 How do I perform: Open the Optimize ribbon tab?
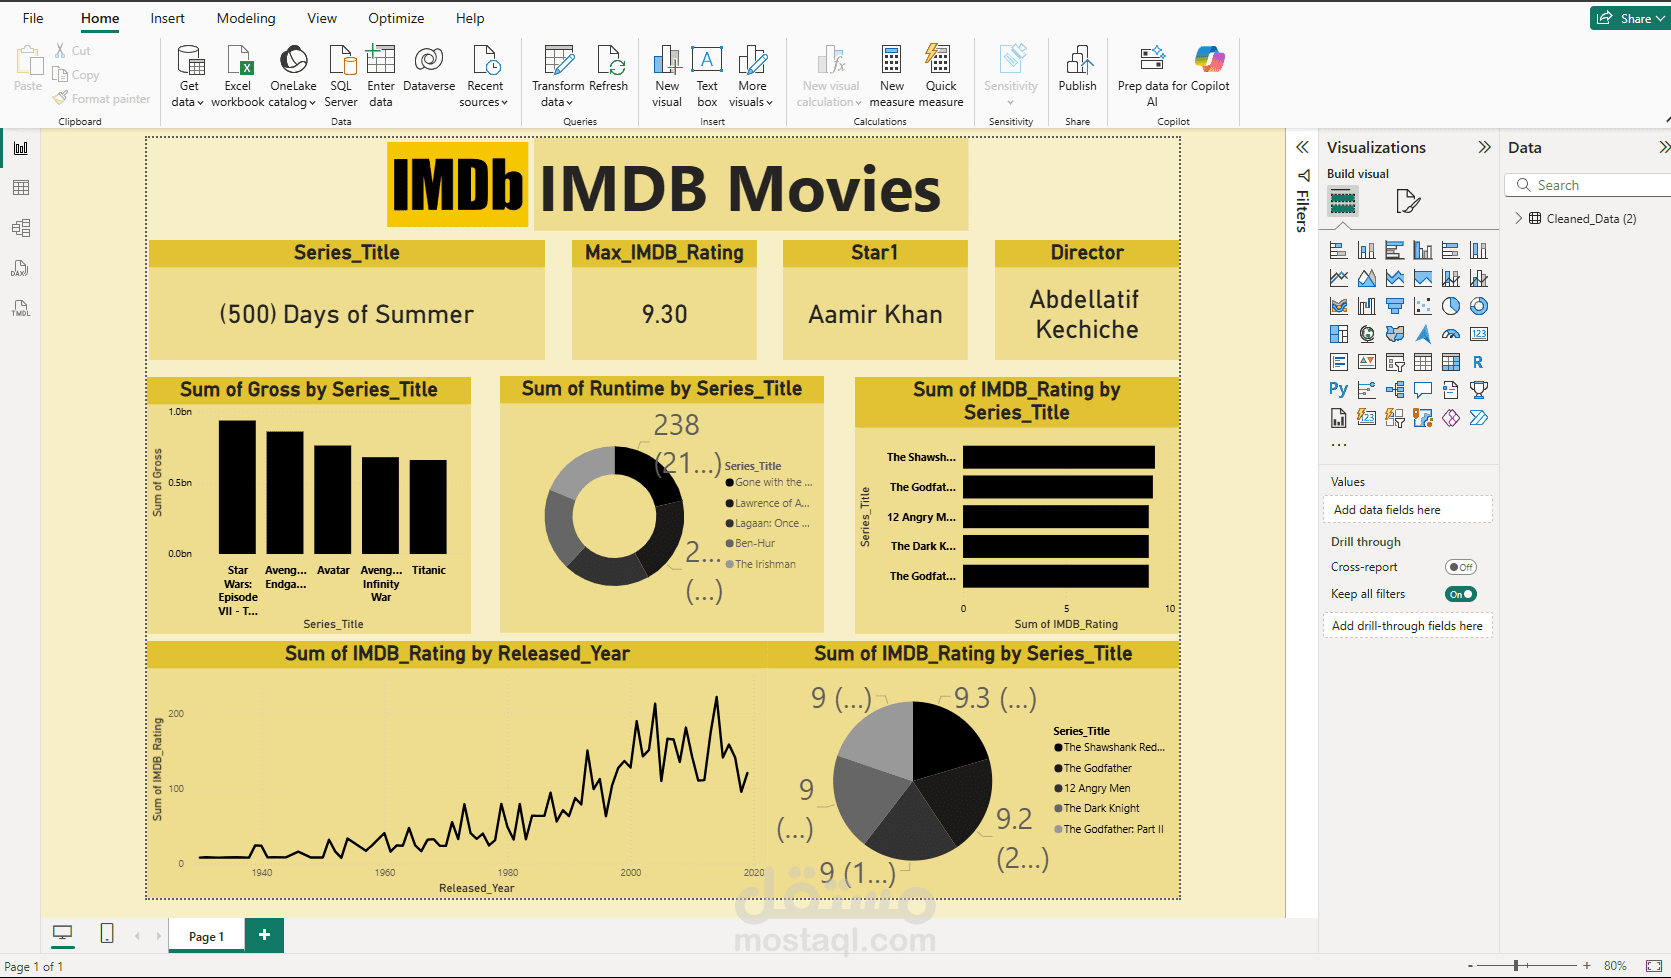coord(396,18)
